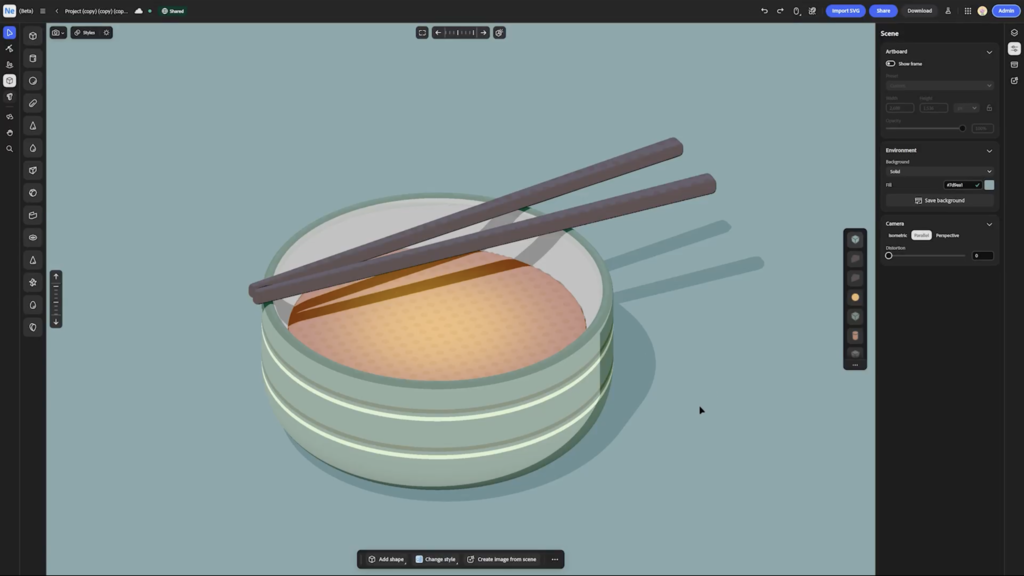Click the Save background button
The image size is (1024, 576).
tap(939, 200)
